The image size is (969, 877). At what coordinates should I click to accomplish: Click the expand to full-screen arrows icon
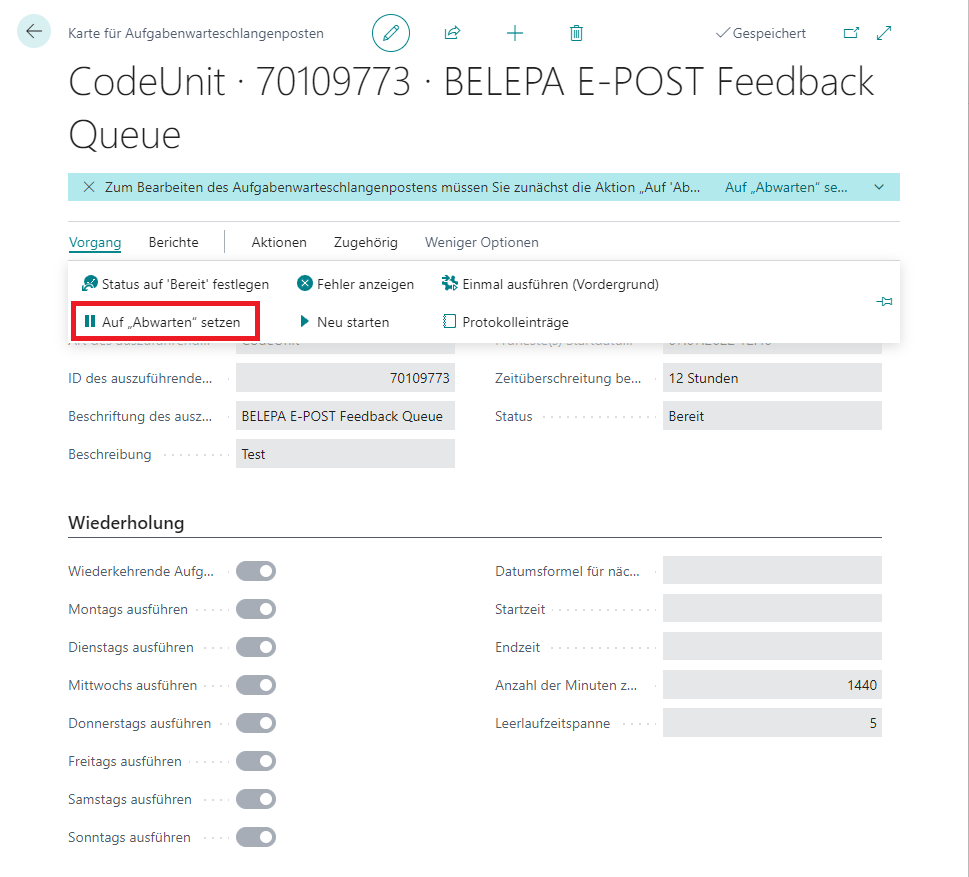884,33
